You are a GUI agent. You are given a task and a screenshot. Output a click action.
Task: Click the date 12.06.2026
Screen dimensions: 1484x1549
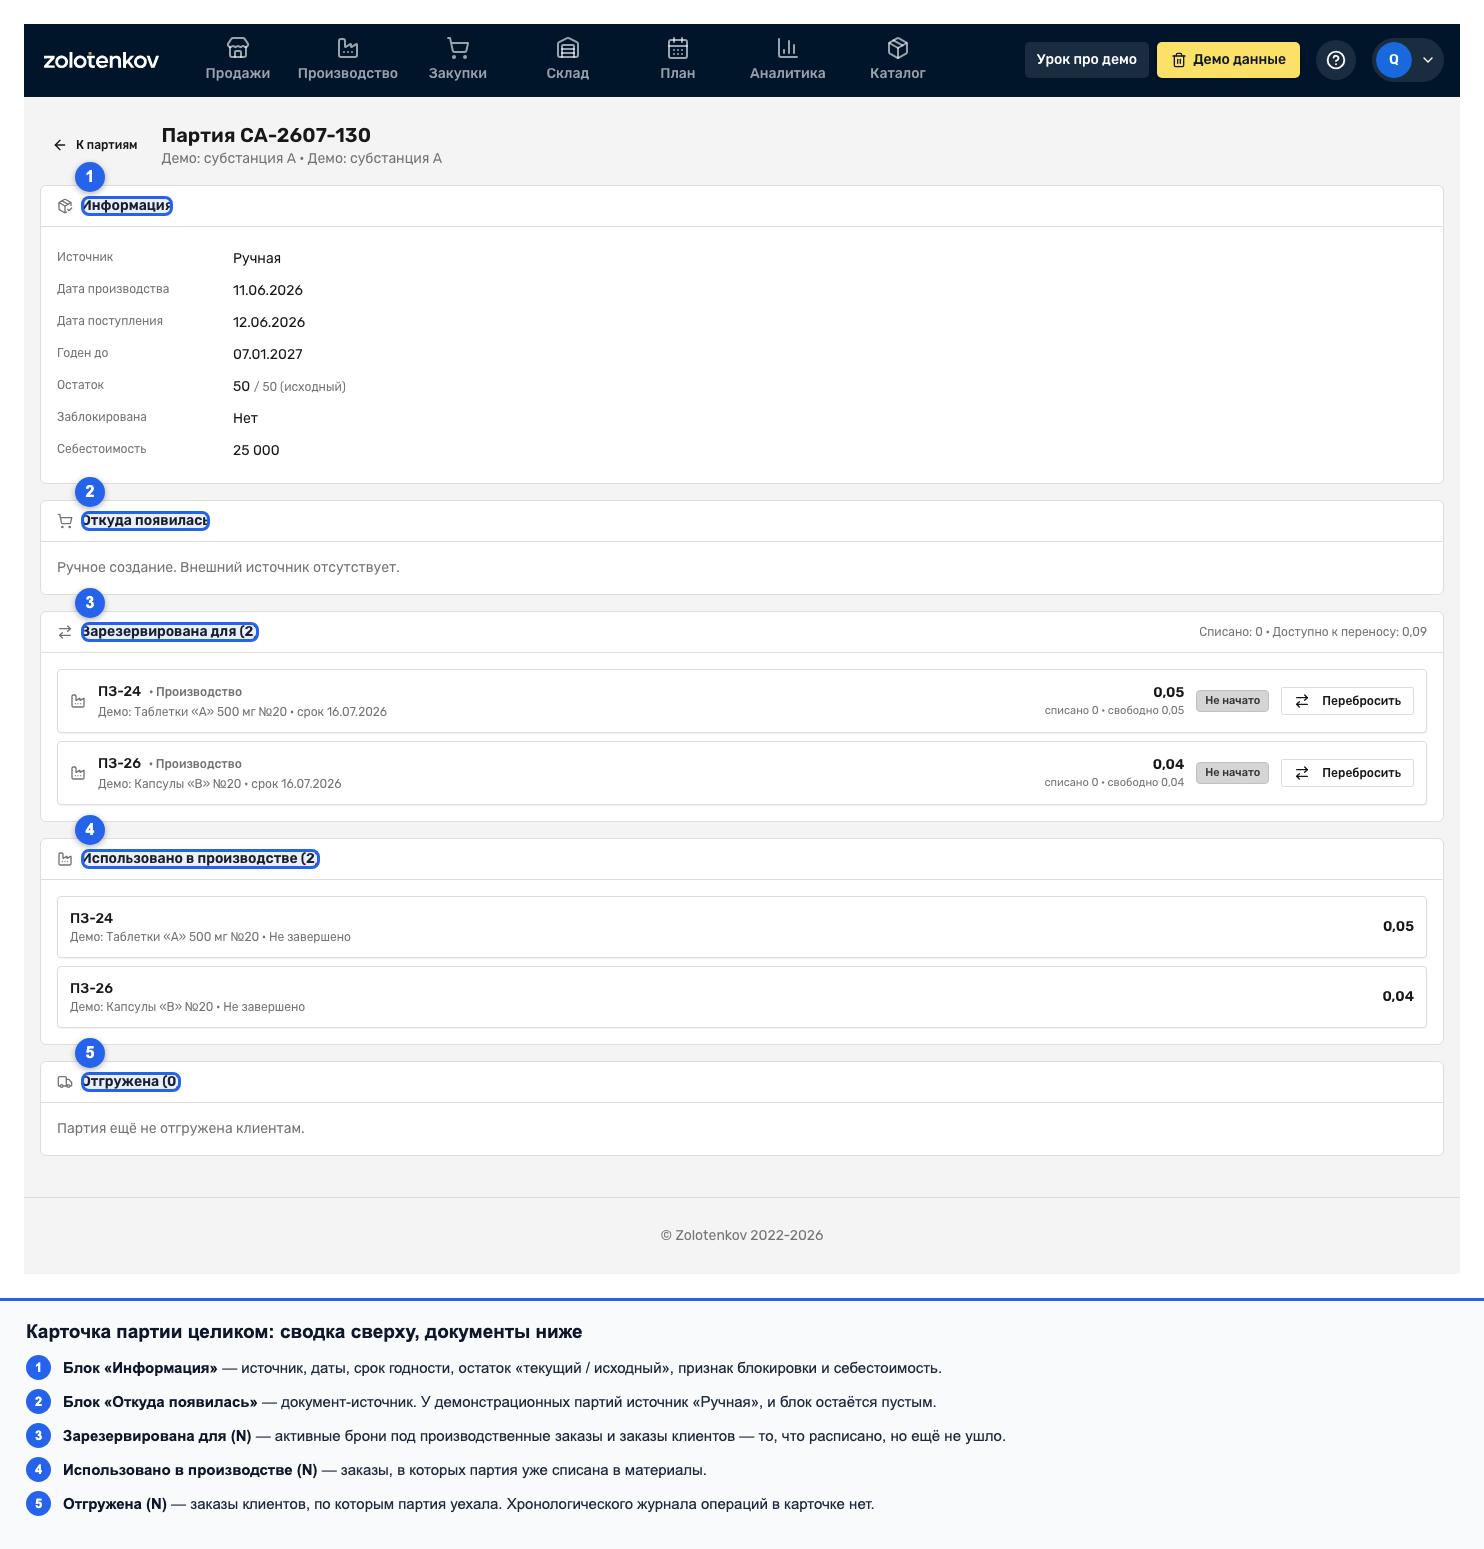269,322
